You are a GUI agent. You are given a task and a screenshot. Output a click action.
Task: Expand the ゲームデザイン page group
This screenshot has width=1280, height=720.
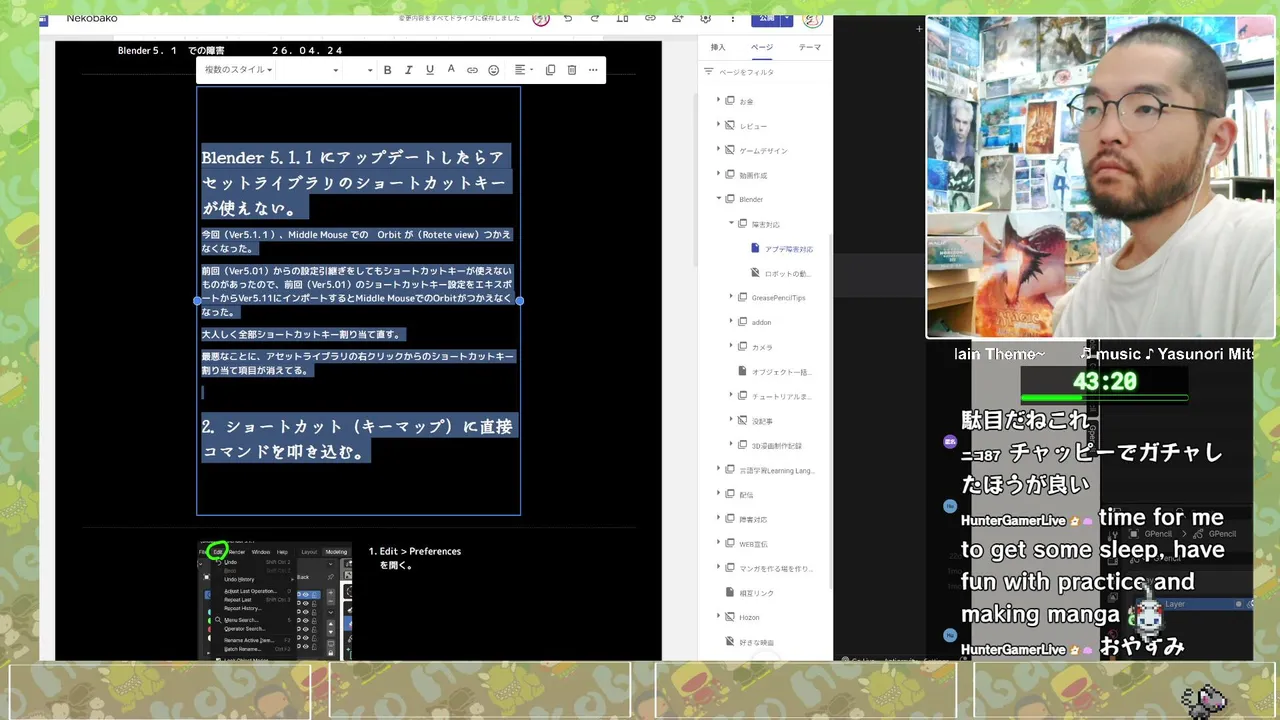(x=718, y=150)
